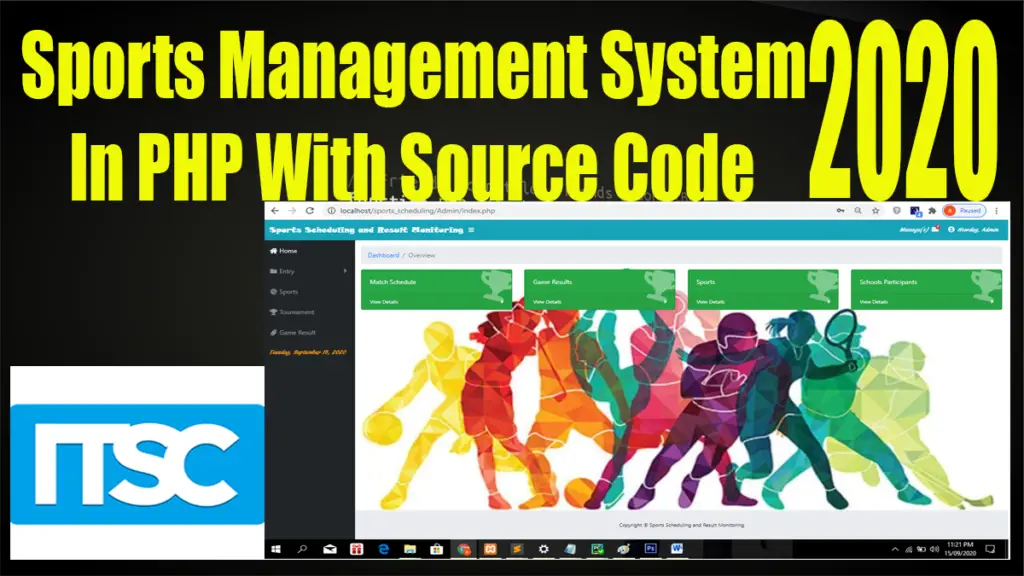
Task: Open the Windows Start menu
Action: pyautogui.click(x=278, y=549)
